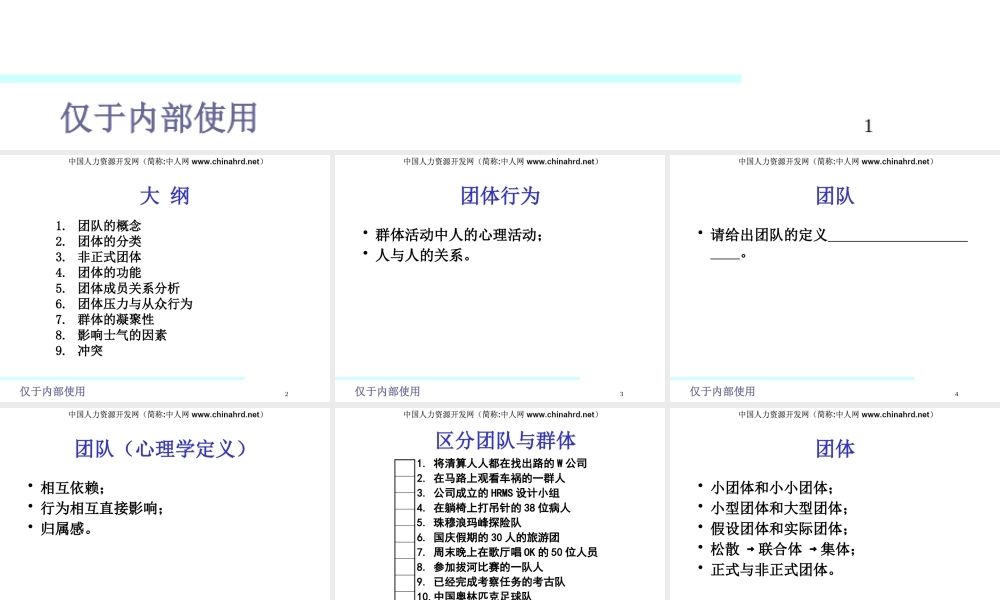The height and width of the screenshot is (600, 1000).
Task: Check box beside 周末晚上在歌厅唱OK的50位人员
Action: point(404,567)
